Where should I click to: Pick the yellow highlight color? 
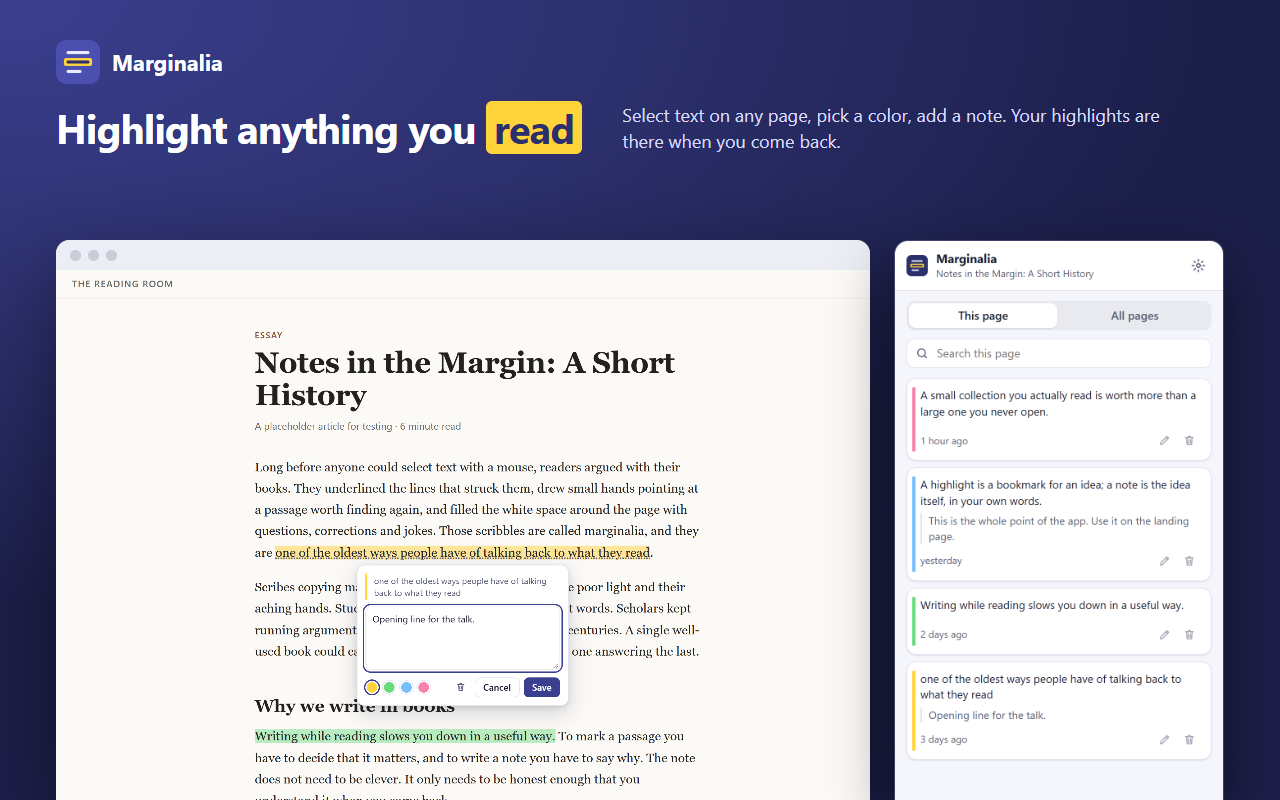tap(372, 687)
